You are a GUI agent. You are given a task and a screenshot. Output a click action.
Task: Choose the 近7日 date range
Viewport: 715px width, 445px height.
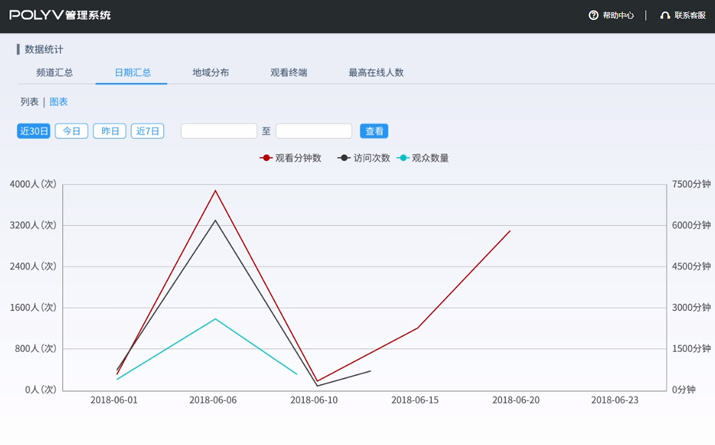pyautogui.click(x=147, y=131)
